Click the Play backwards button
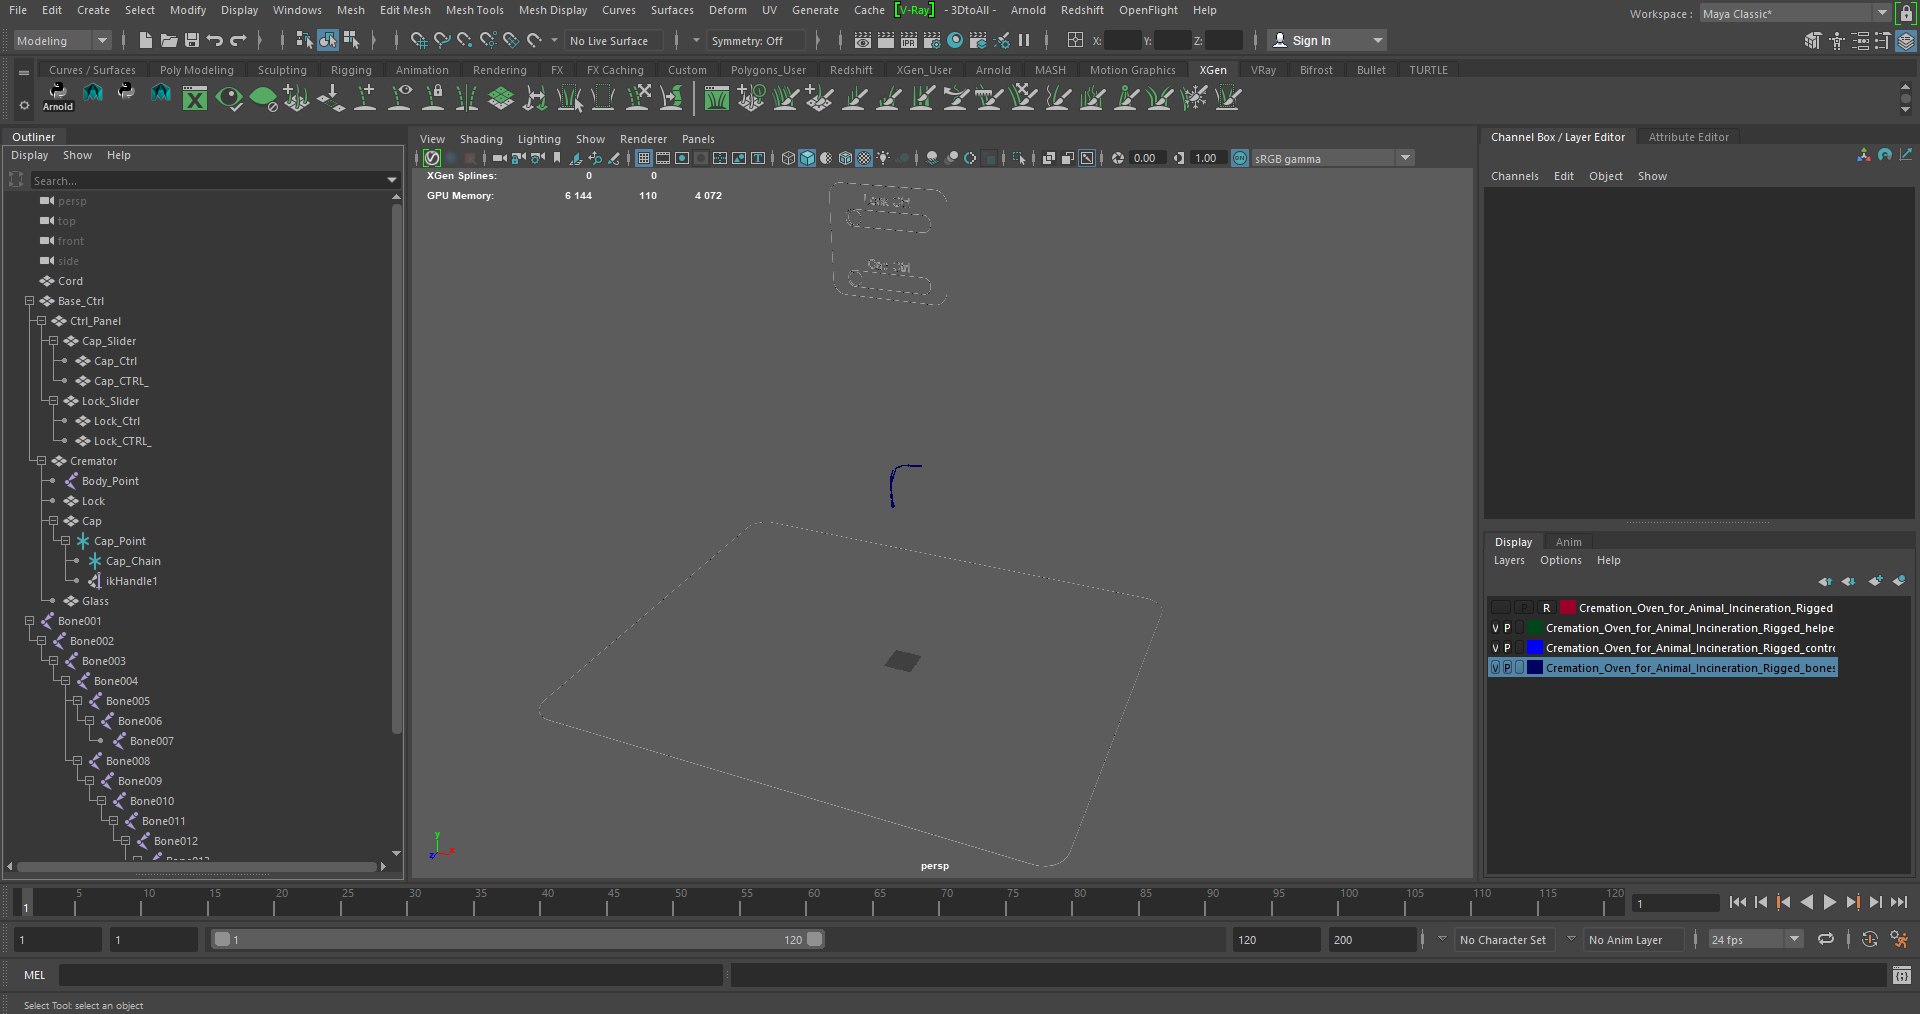 click(1806, 902)
